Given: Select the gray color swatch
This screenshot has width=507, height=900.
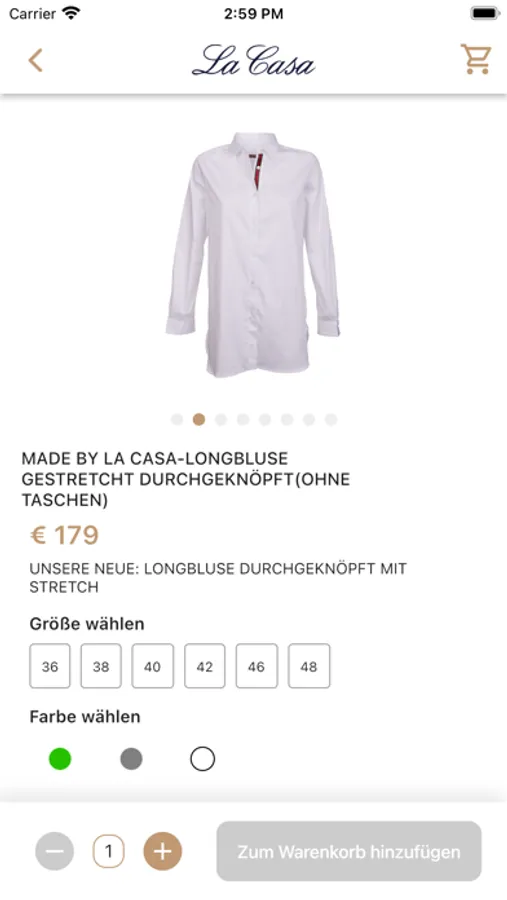Looking at the screenshot, I should click(131, 759).
